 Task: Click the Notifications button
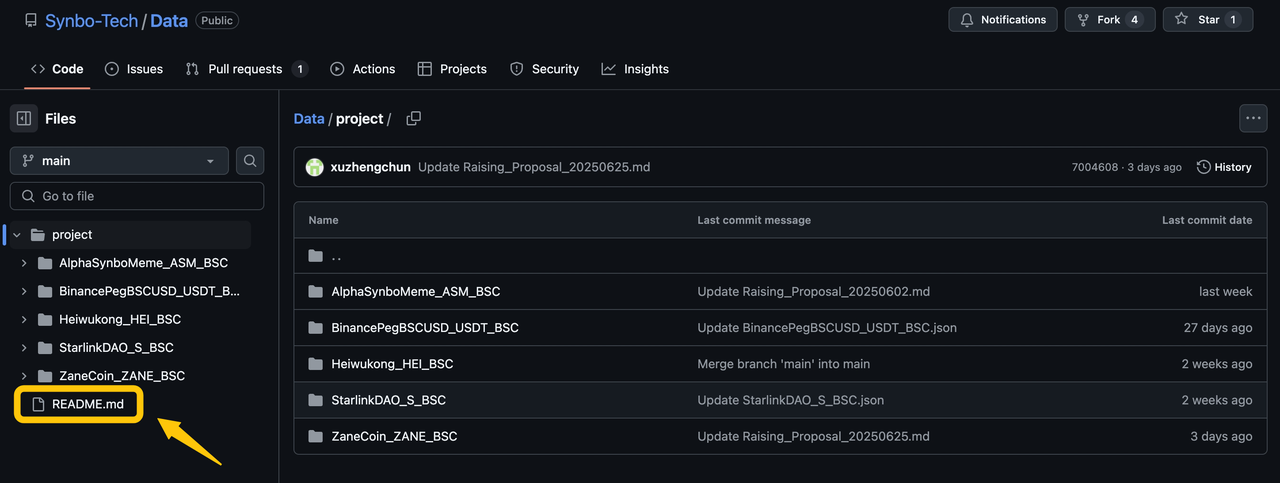[1003, 20]
